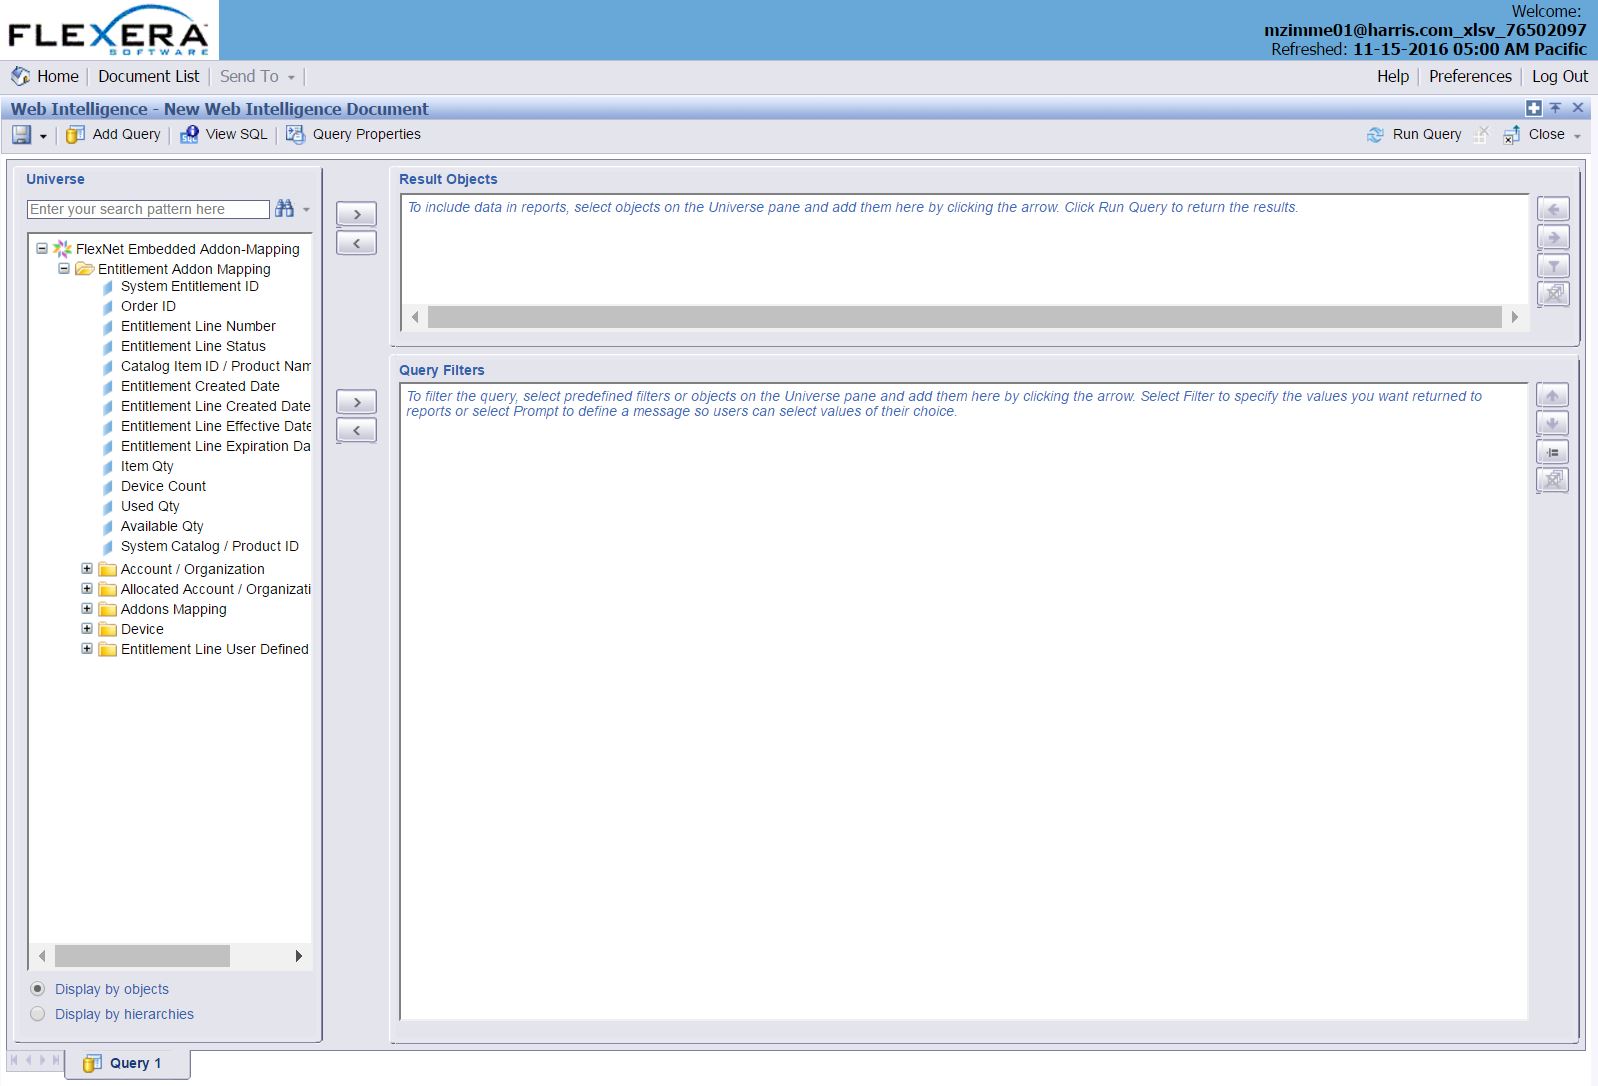Remove object from Query Filters with arrow
Viewport: 1598px width, 1086px height.
point(356,430)
